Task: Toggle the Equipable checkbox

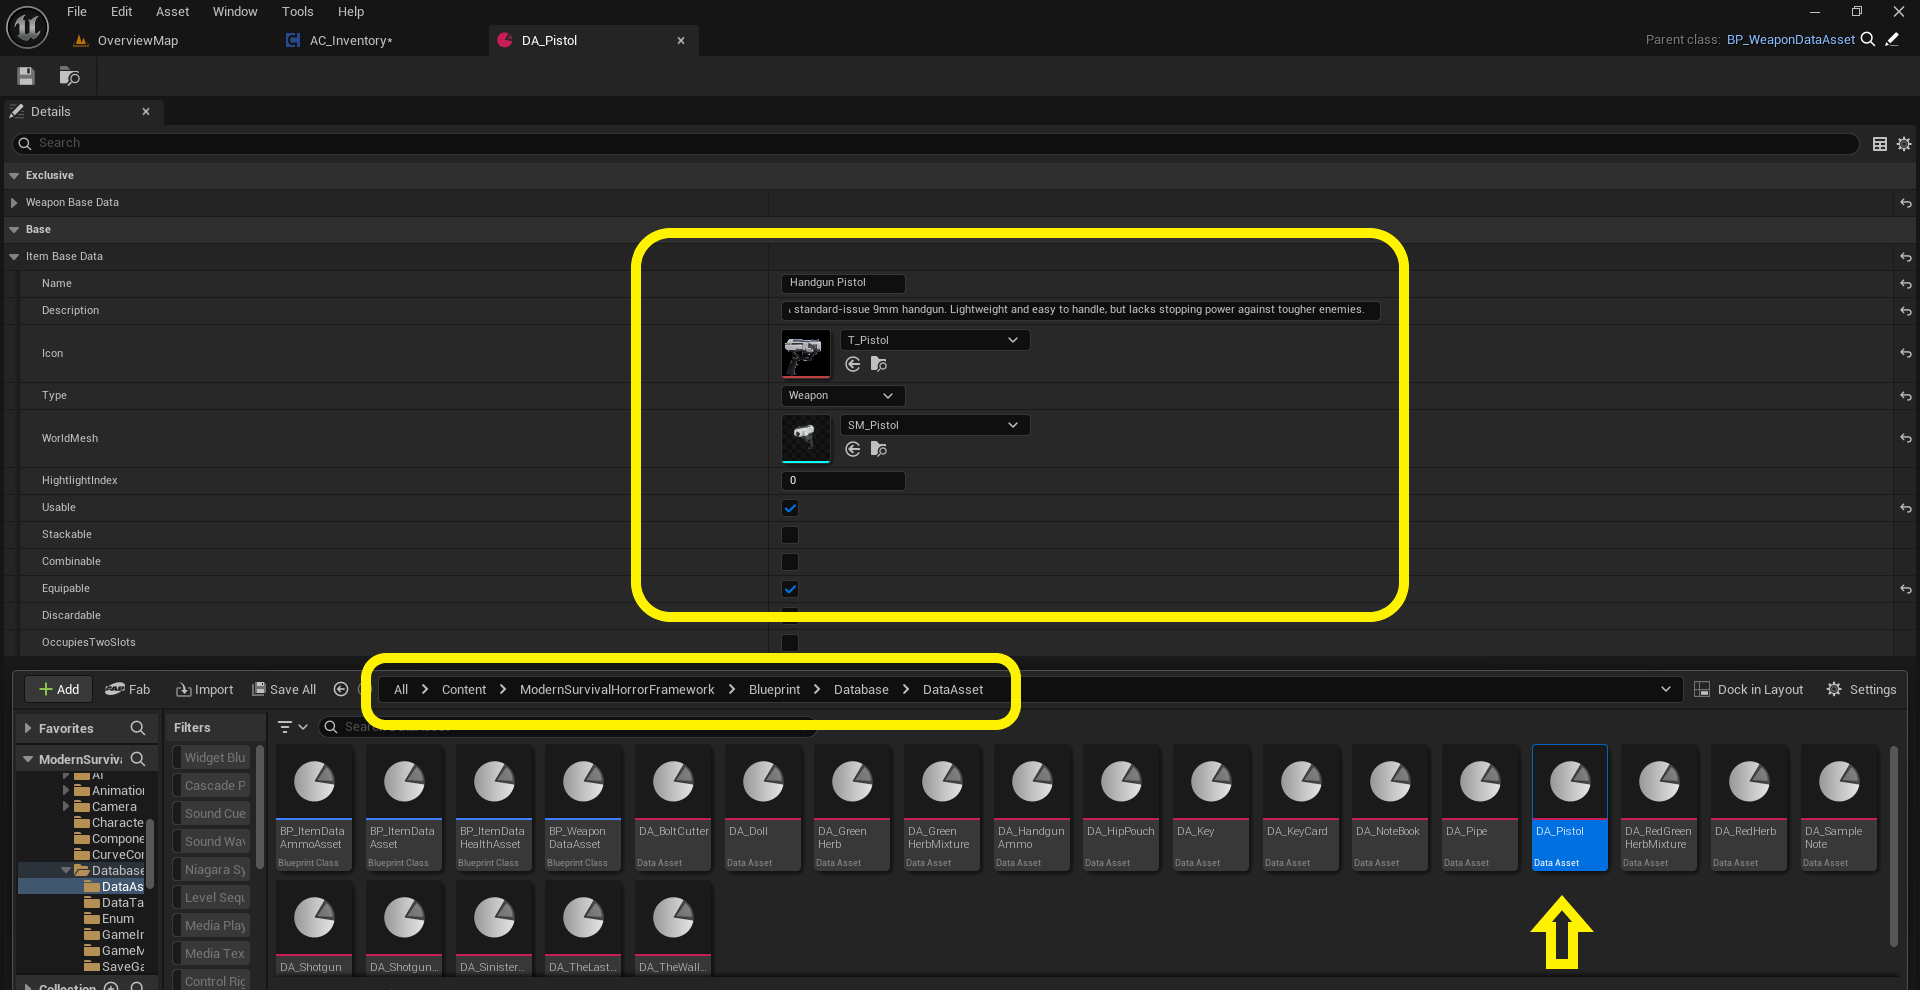Action: (x=790, y=589)
